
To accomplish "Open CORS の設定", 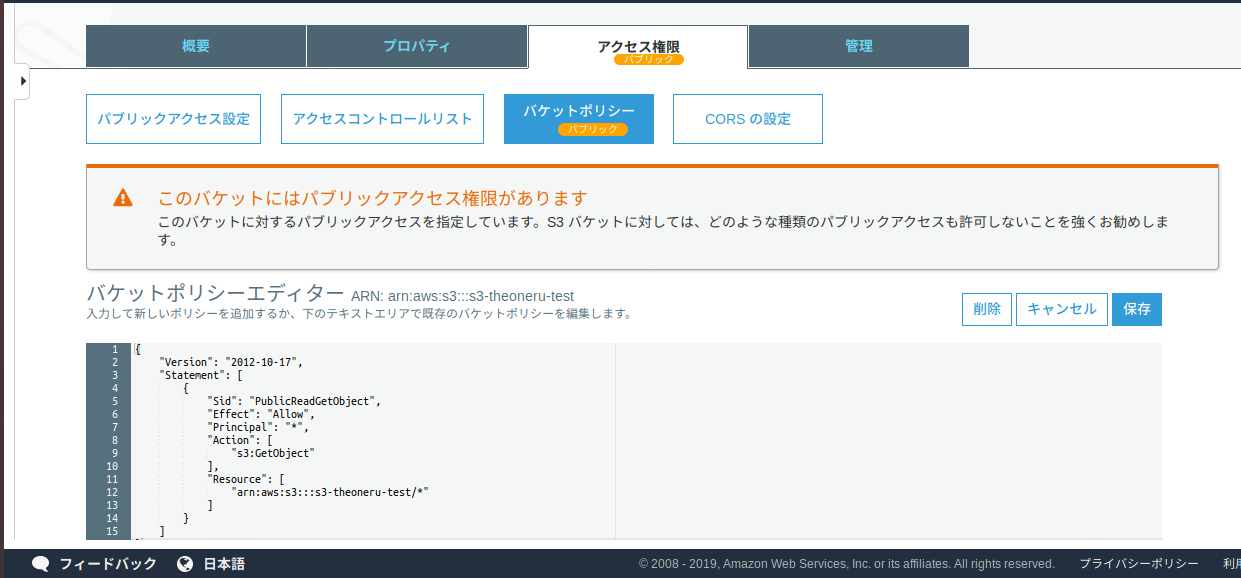I will coord(747,118).
